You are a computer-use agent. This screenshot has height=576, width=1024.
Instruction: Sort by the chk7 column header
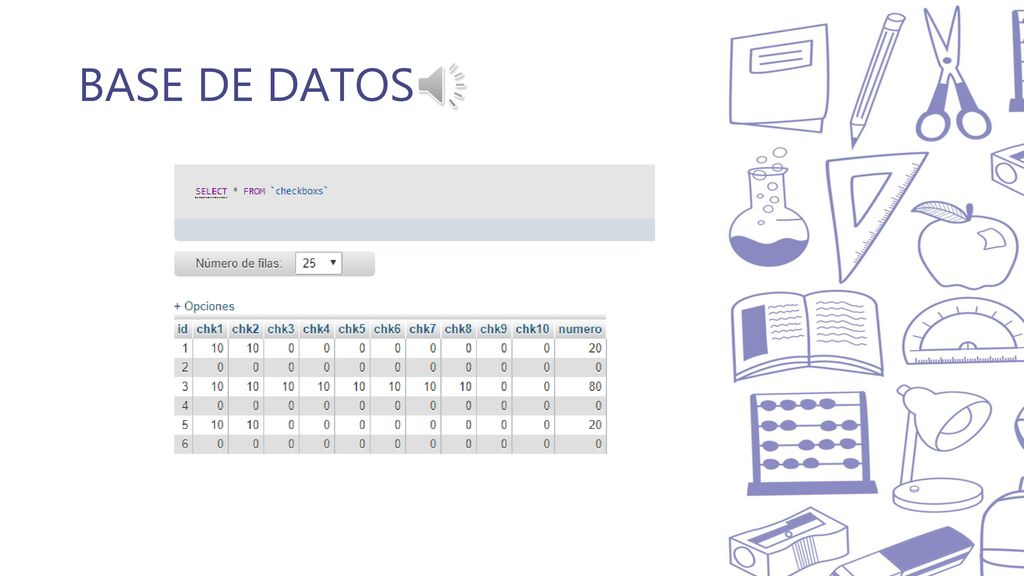tap(423, 329)
